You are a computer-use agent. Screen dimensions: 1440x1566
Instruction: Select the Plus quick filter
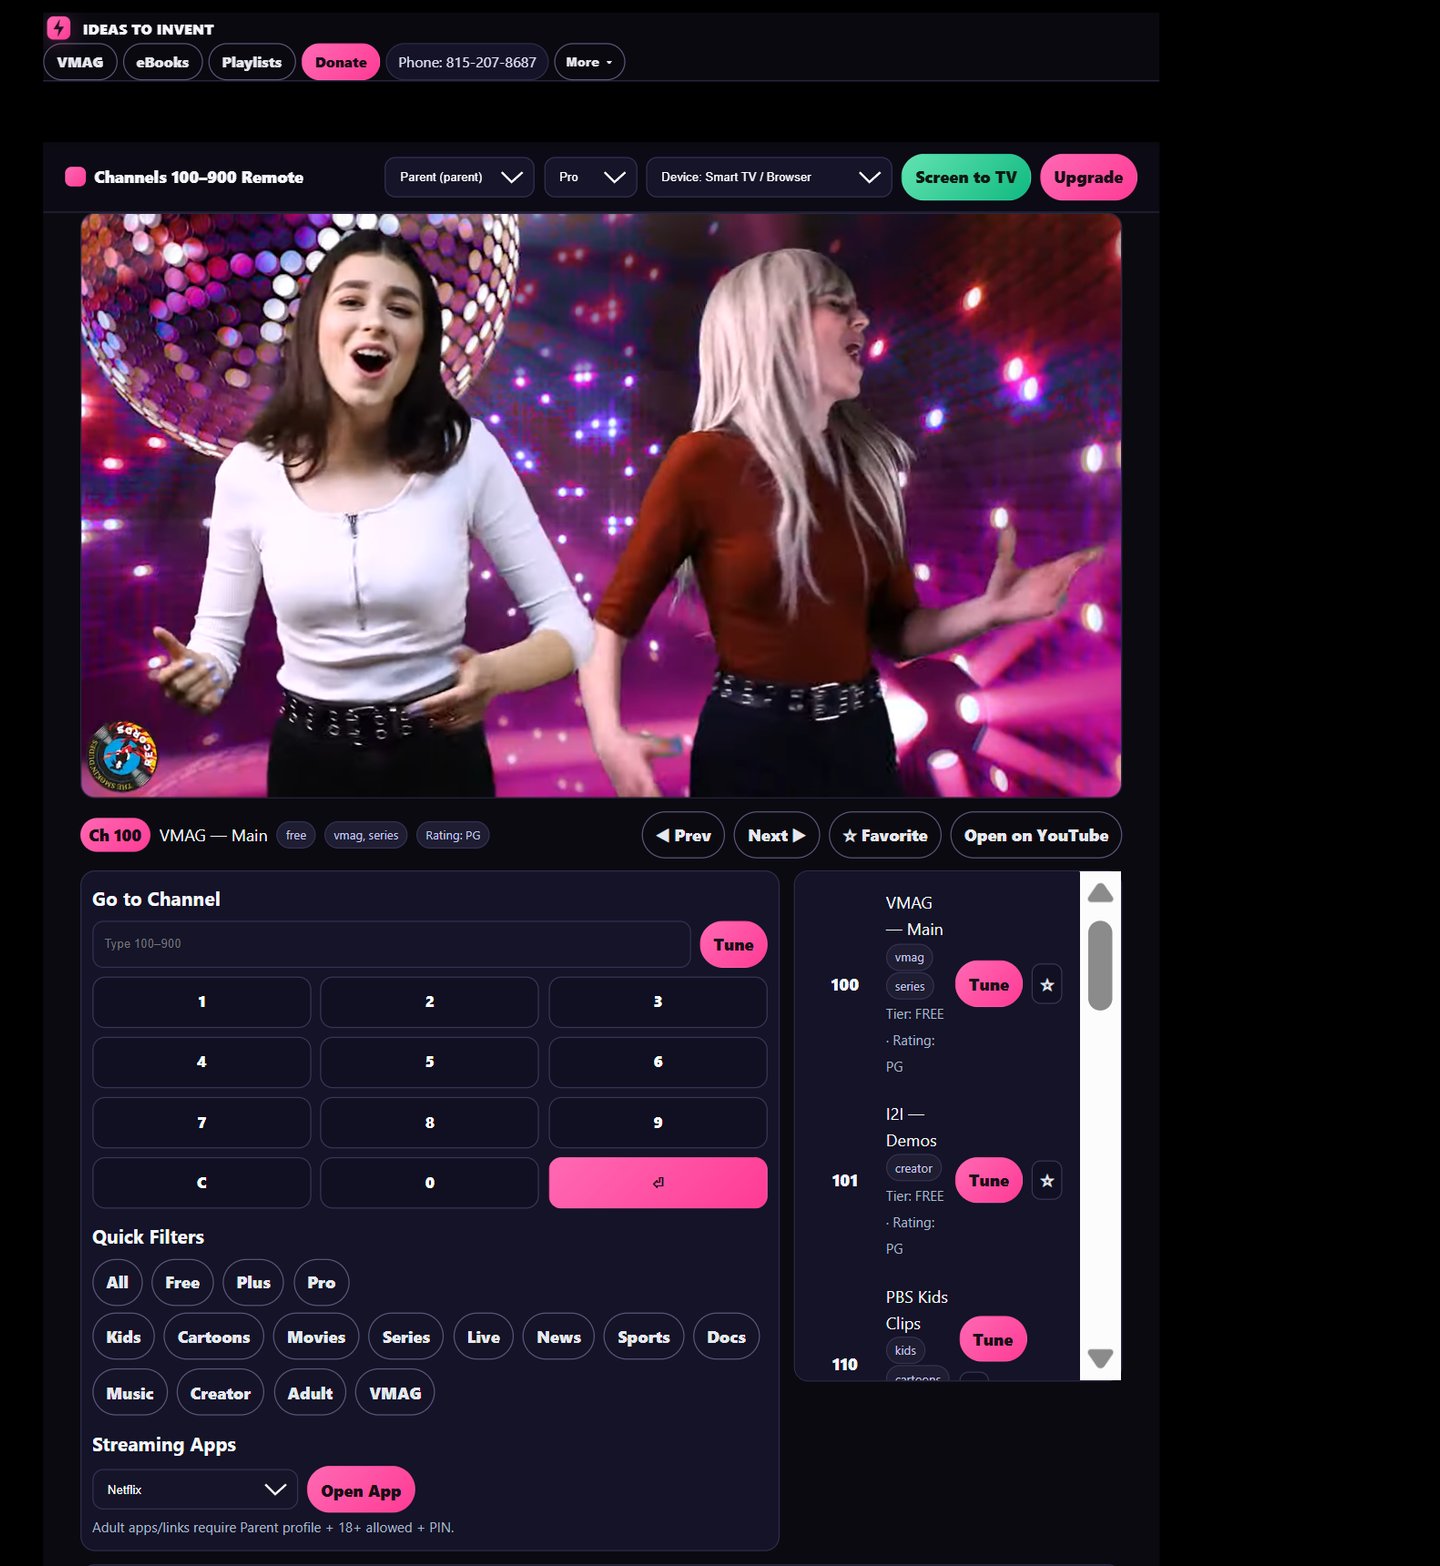coord(253,1283)
